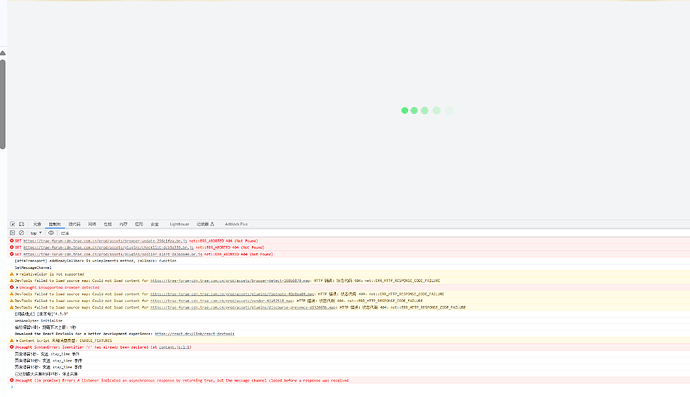This screenshot has width=690, height=397.
Task: Select the 'addReadyCallback is unimplemented method' log line
Action: coord(95,261)
